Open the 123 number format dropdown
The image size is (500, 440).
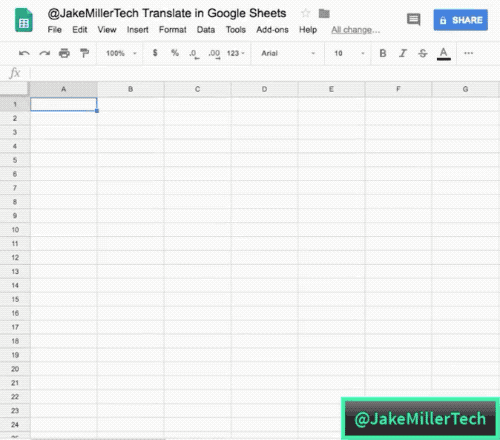coord(236,53)
